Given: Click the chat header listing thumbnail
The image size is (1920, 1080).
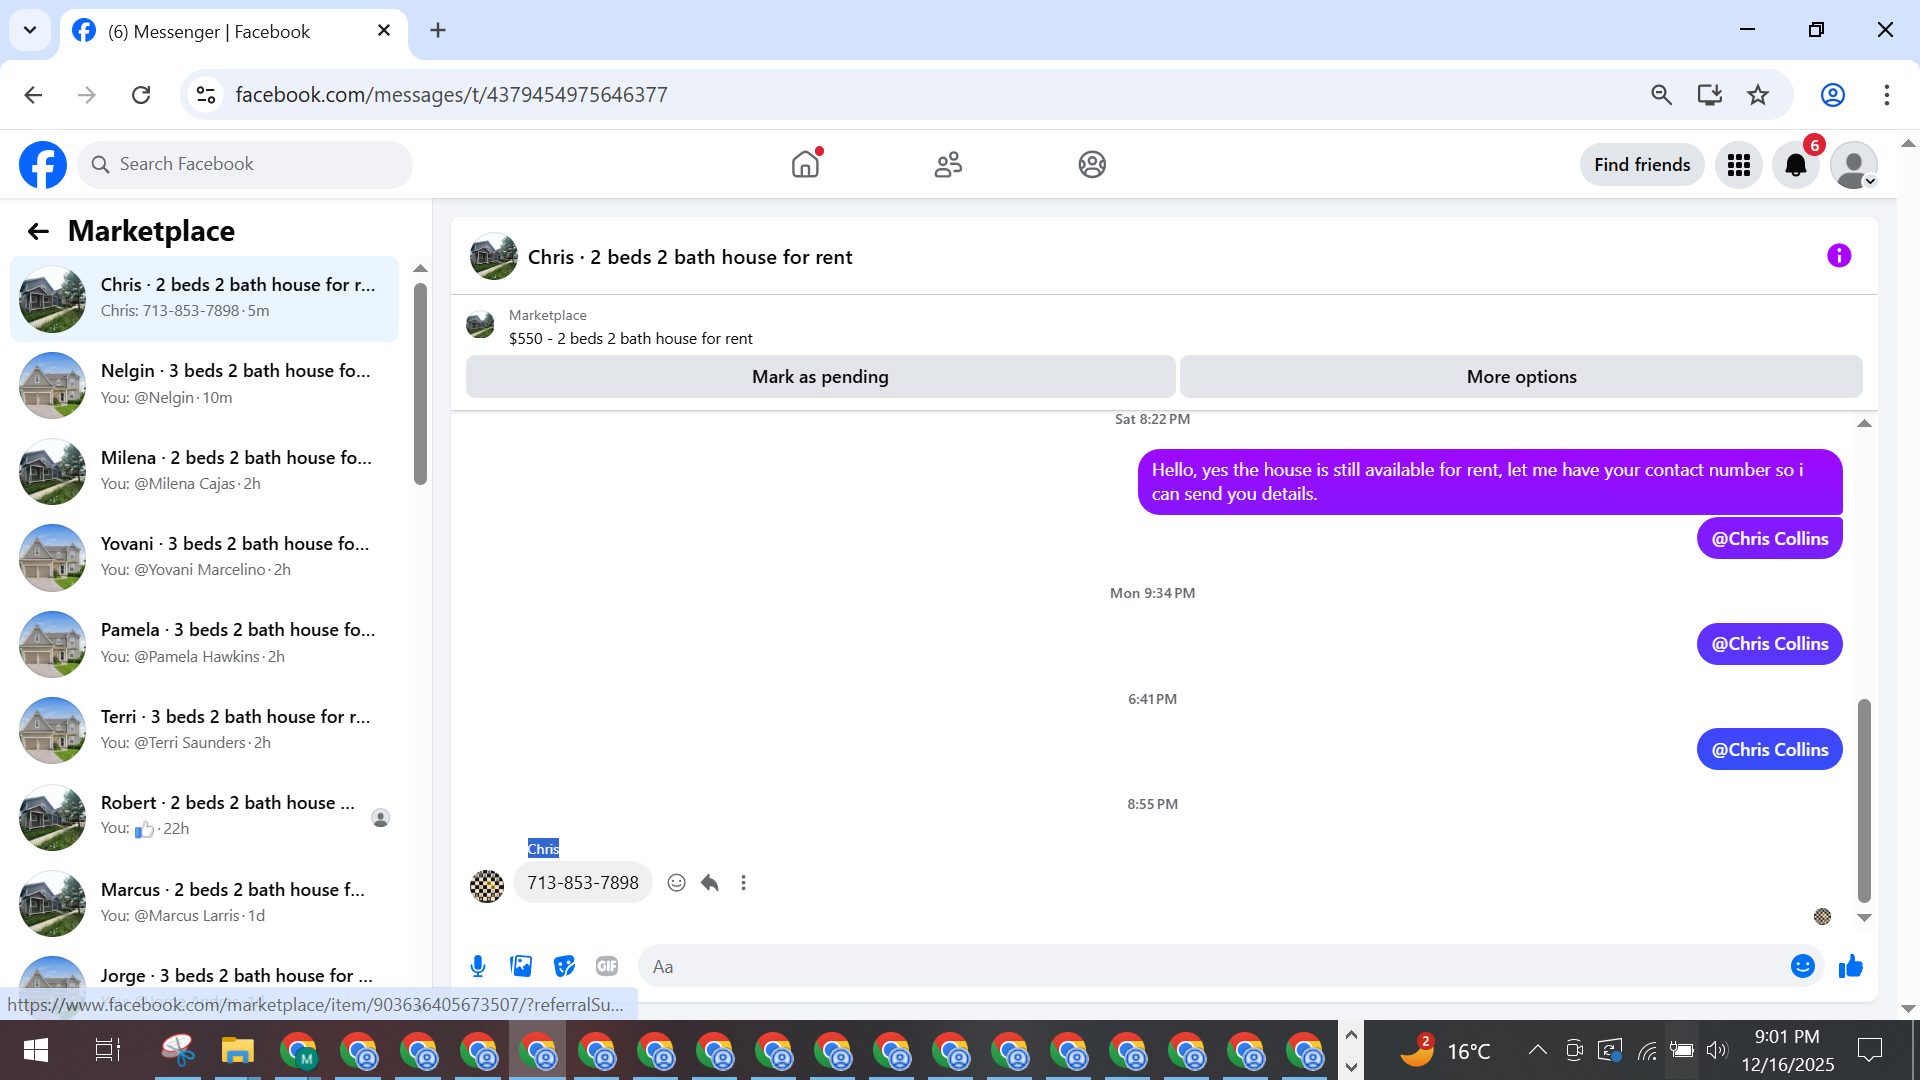Looking at the screenshot, I should (x=493, y=257).
